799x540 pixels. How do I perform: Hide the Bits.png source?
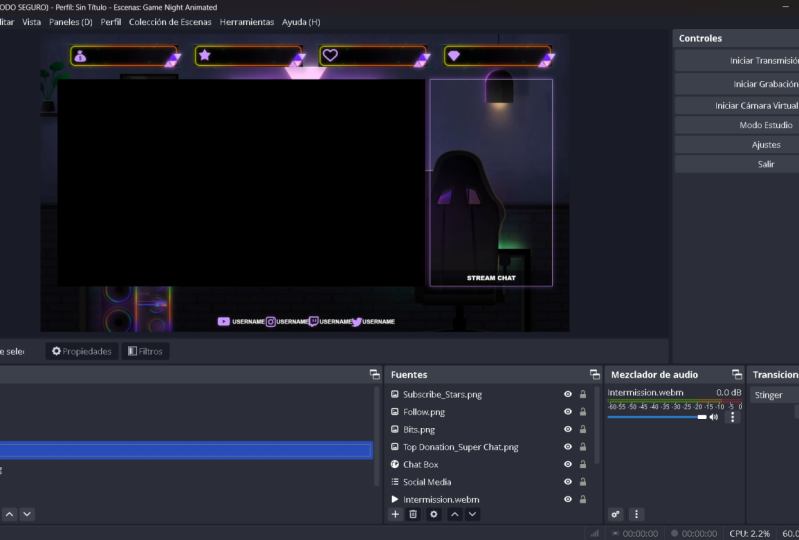[x=568, y=429]
